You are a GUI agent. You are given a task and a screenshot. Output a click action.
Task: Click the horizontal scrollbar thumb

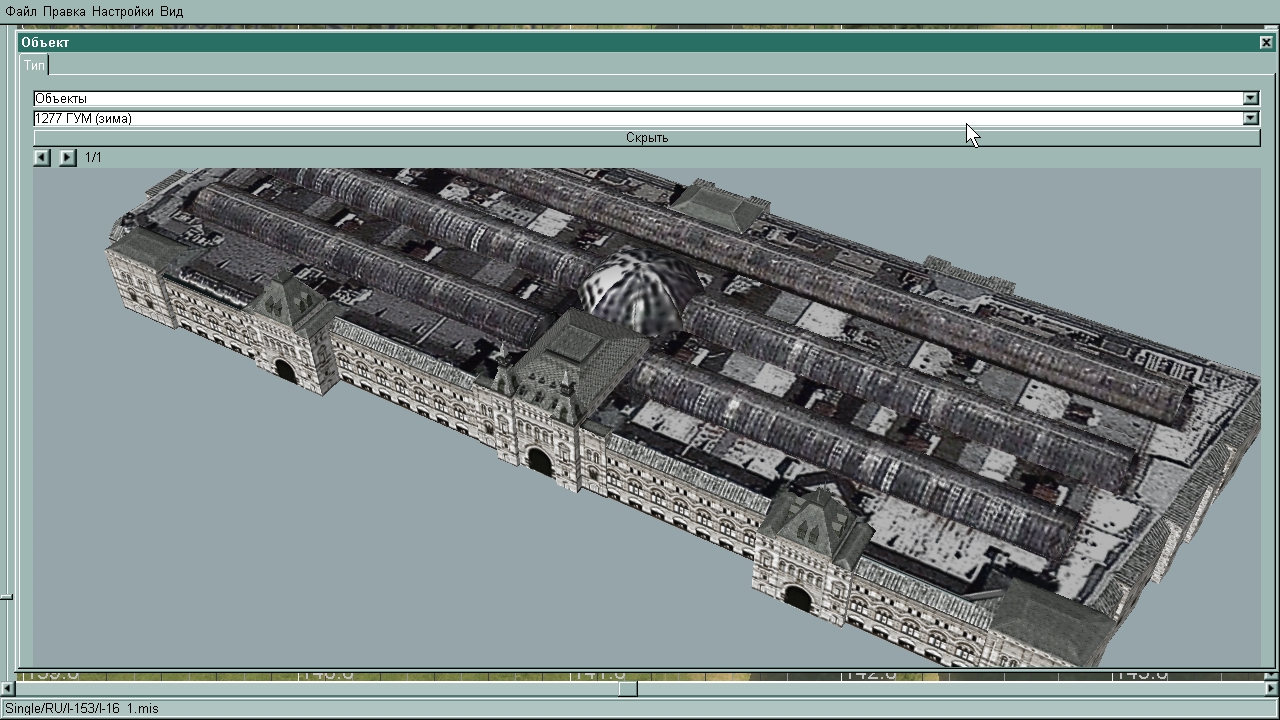point(628,688)
